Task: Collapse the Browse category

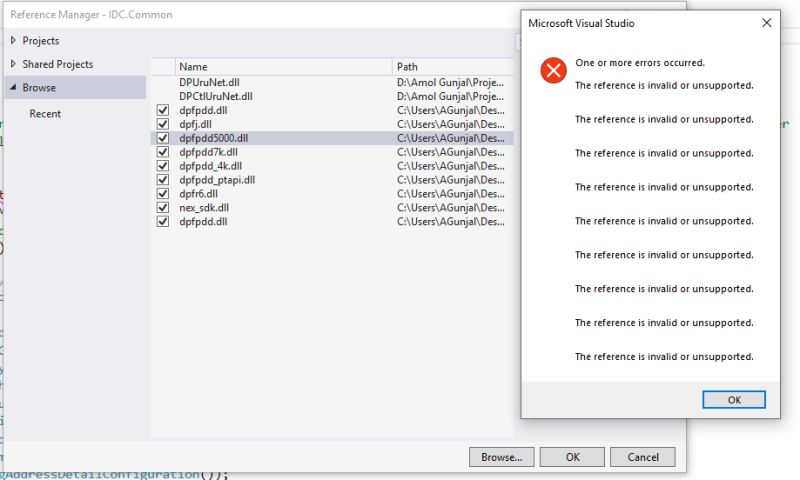Action: 13,87
